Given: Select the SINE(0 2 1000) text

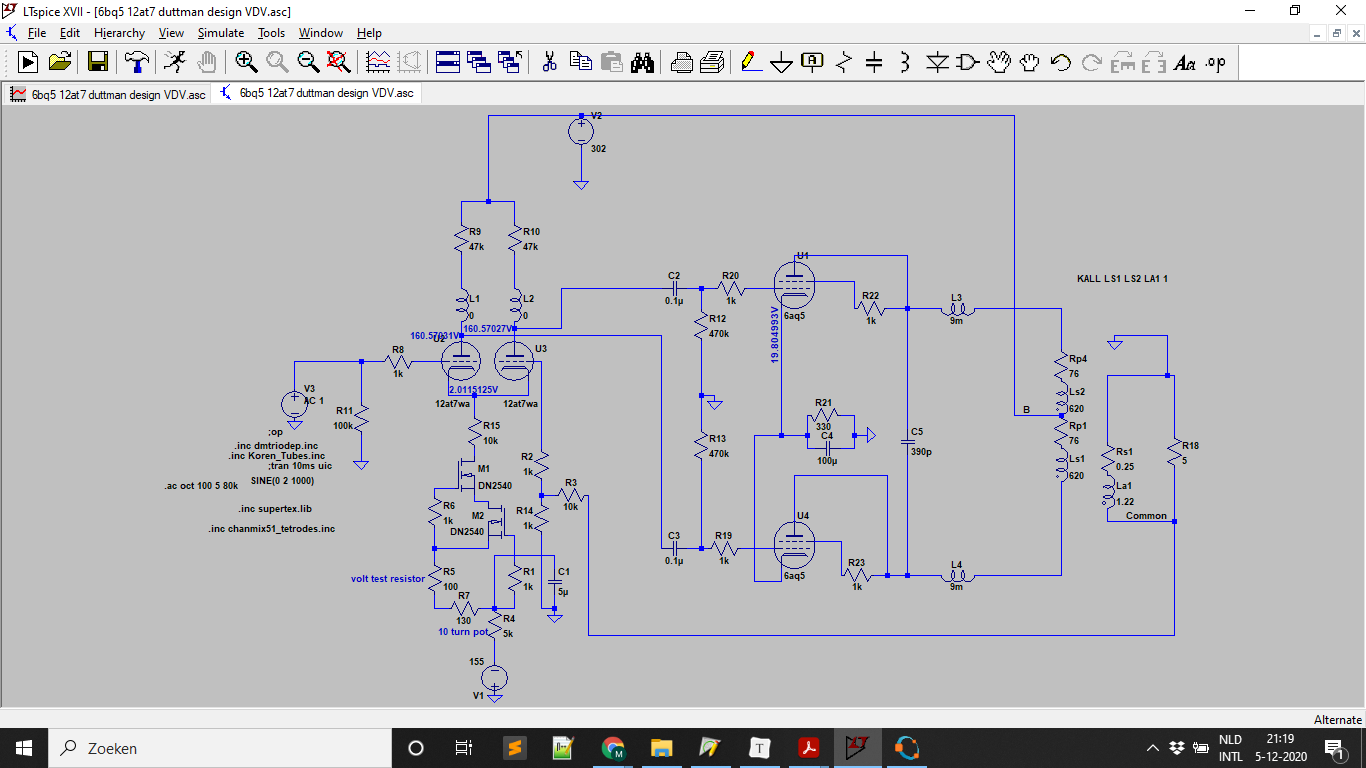Looking at the screenshot, I should tap(283, 480).
